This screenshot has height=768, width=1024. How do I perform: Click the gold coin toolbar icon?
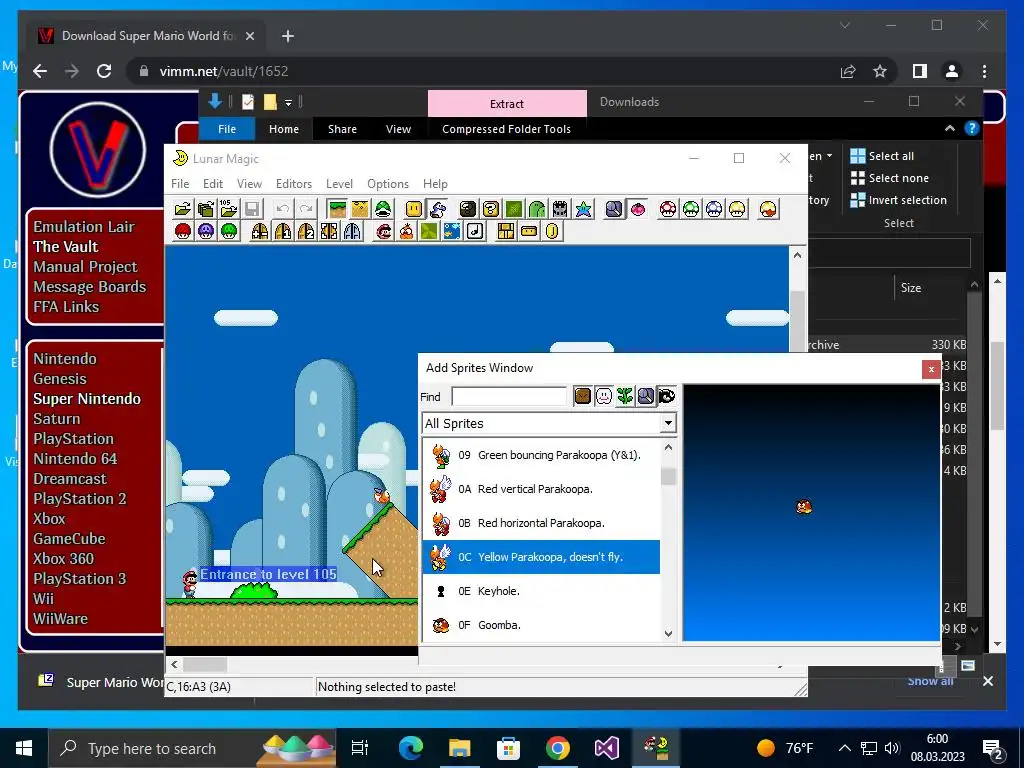552,231
